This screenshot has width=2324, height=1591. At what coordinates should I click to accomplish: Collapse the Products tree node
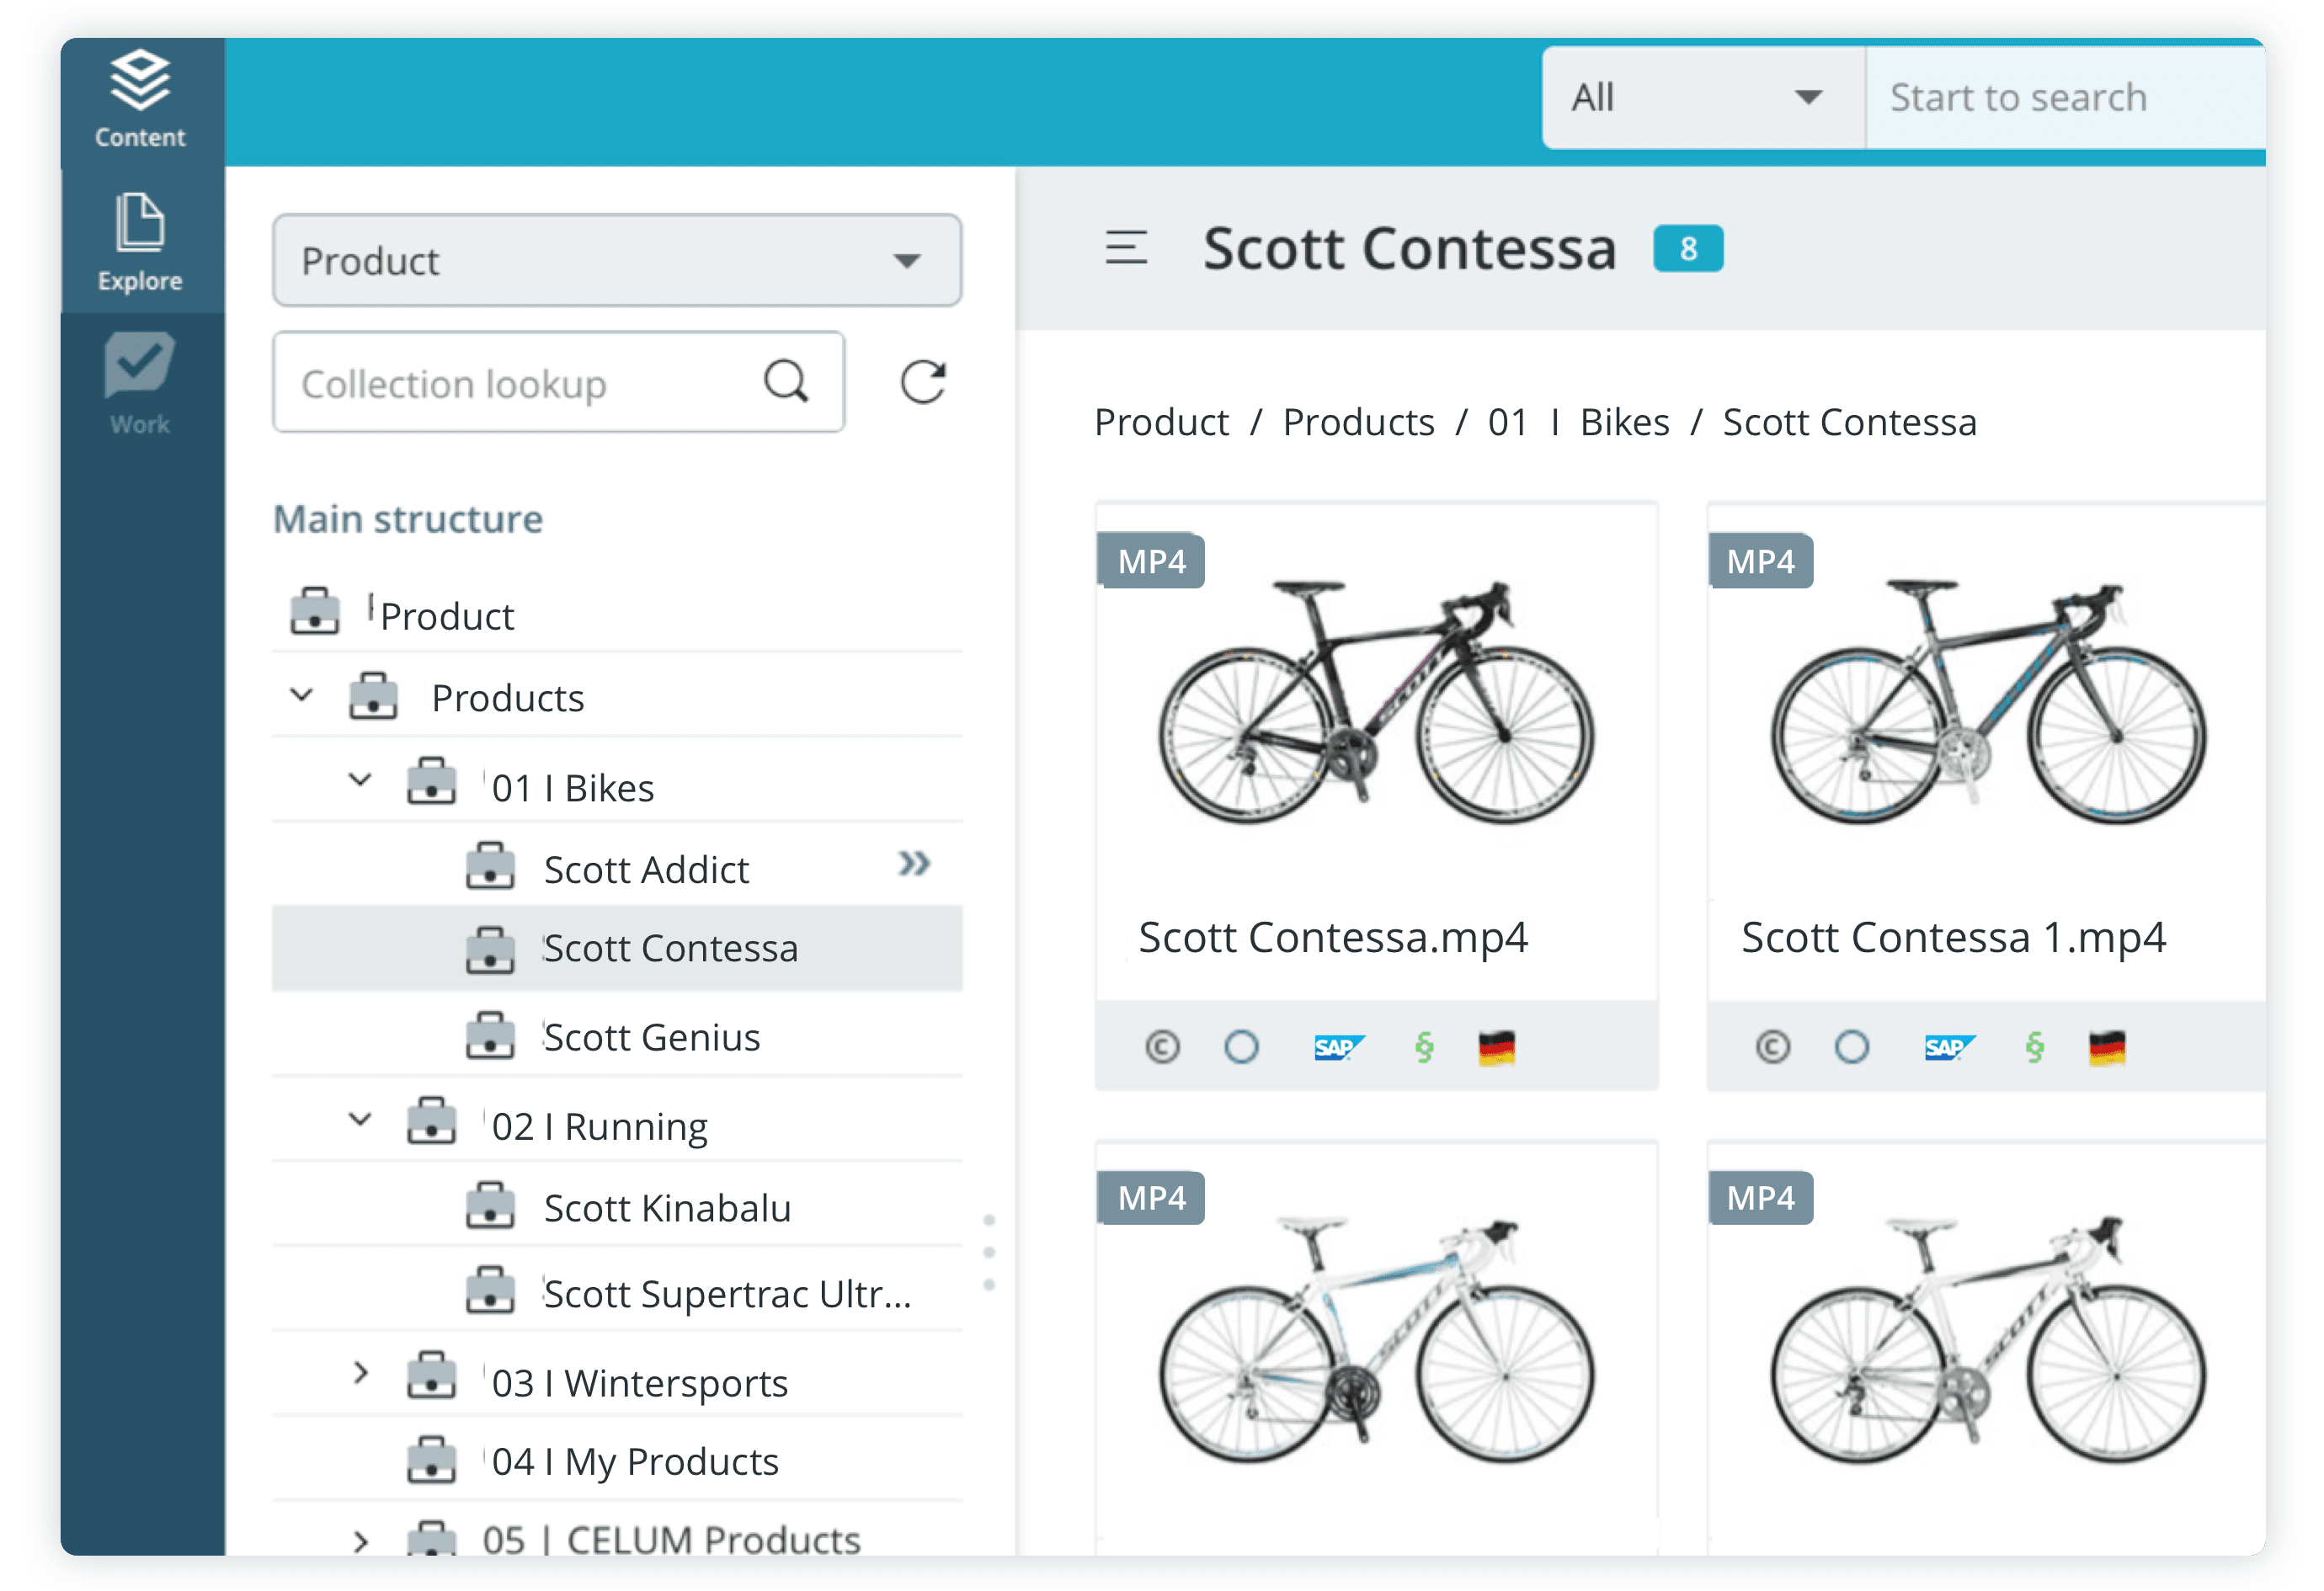302,695
